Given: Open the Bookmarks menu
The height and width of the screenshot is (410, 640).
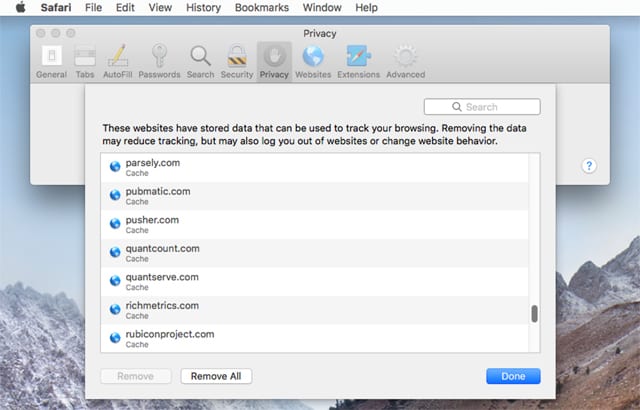Looking at the screenshot, I should click(x=264, y=8).
